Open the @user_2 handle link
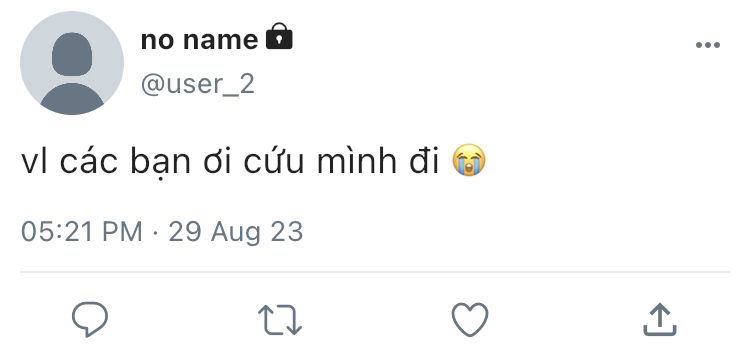The width and height of the screenshot is (750, 363). [198, 85]
